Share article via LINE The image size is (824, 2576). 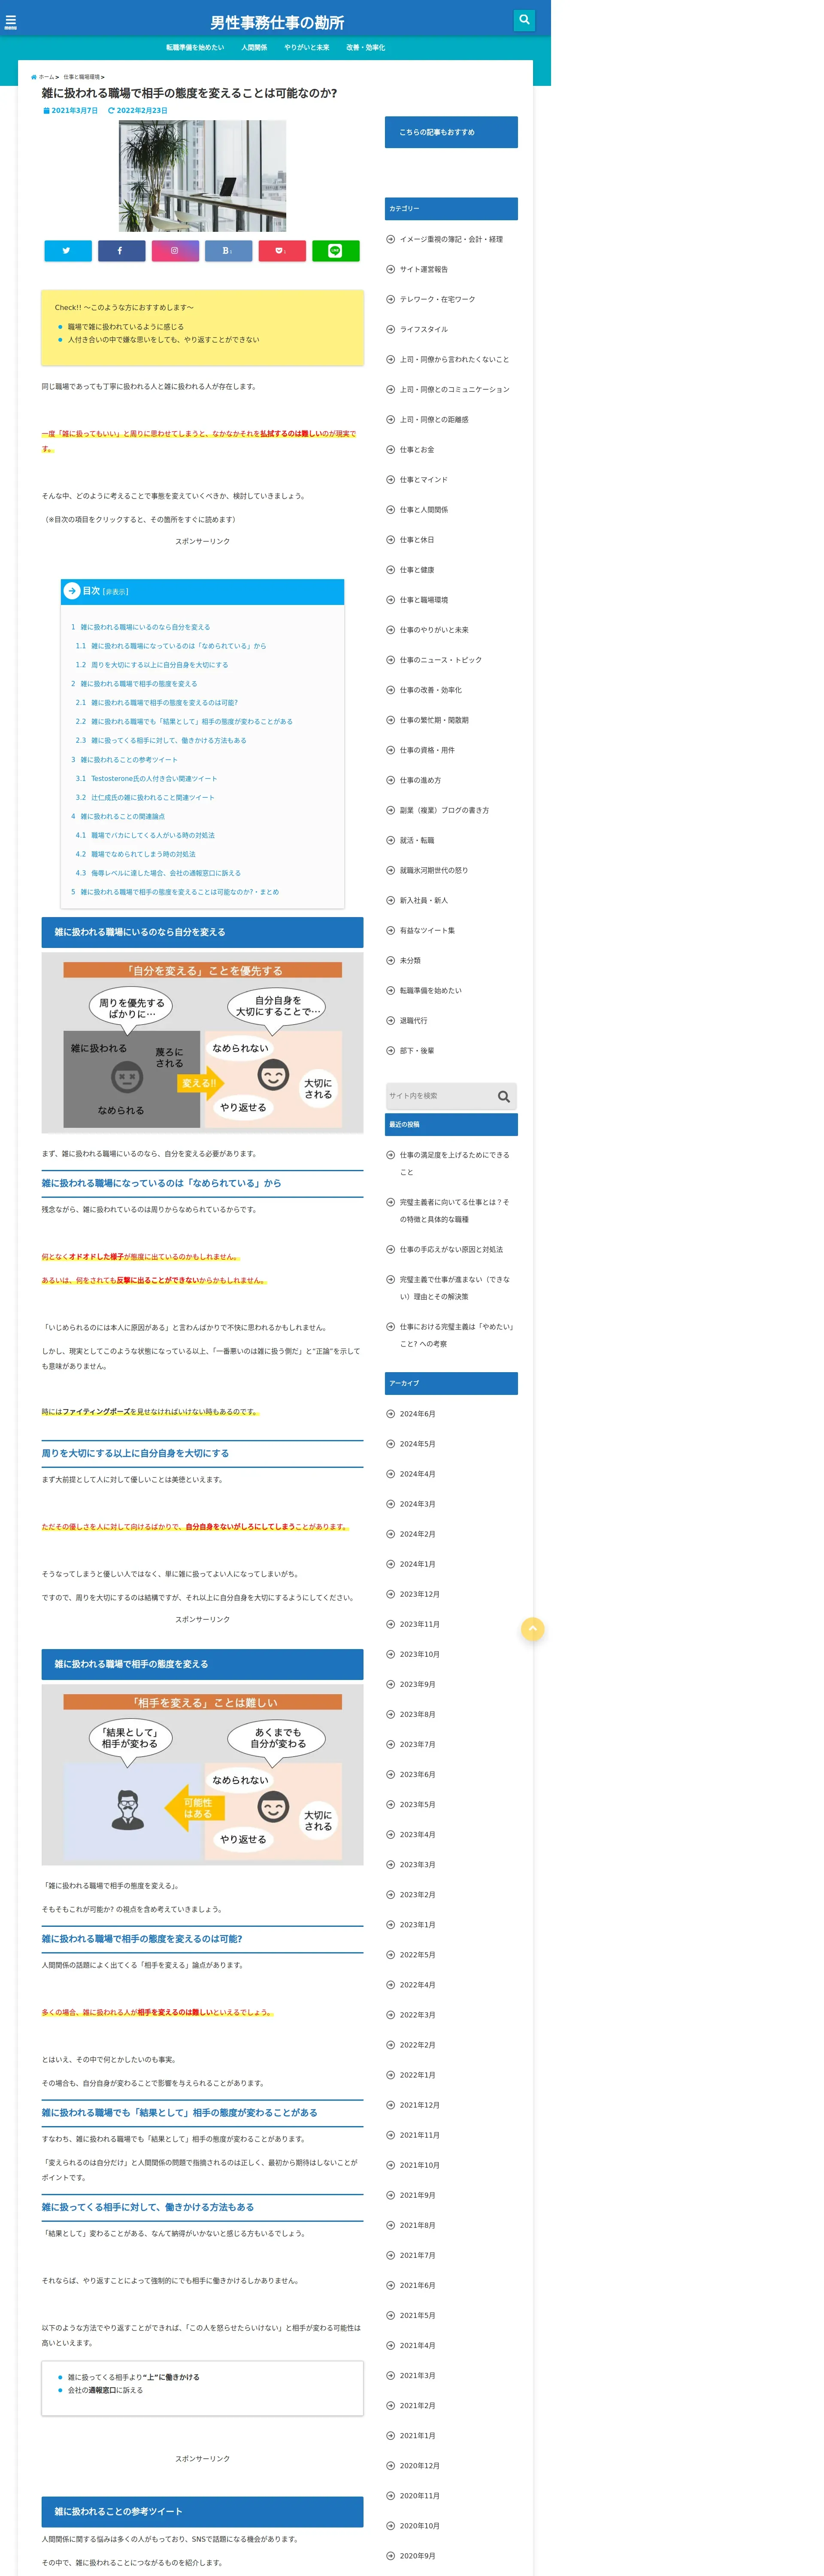(335, 251)
